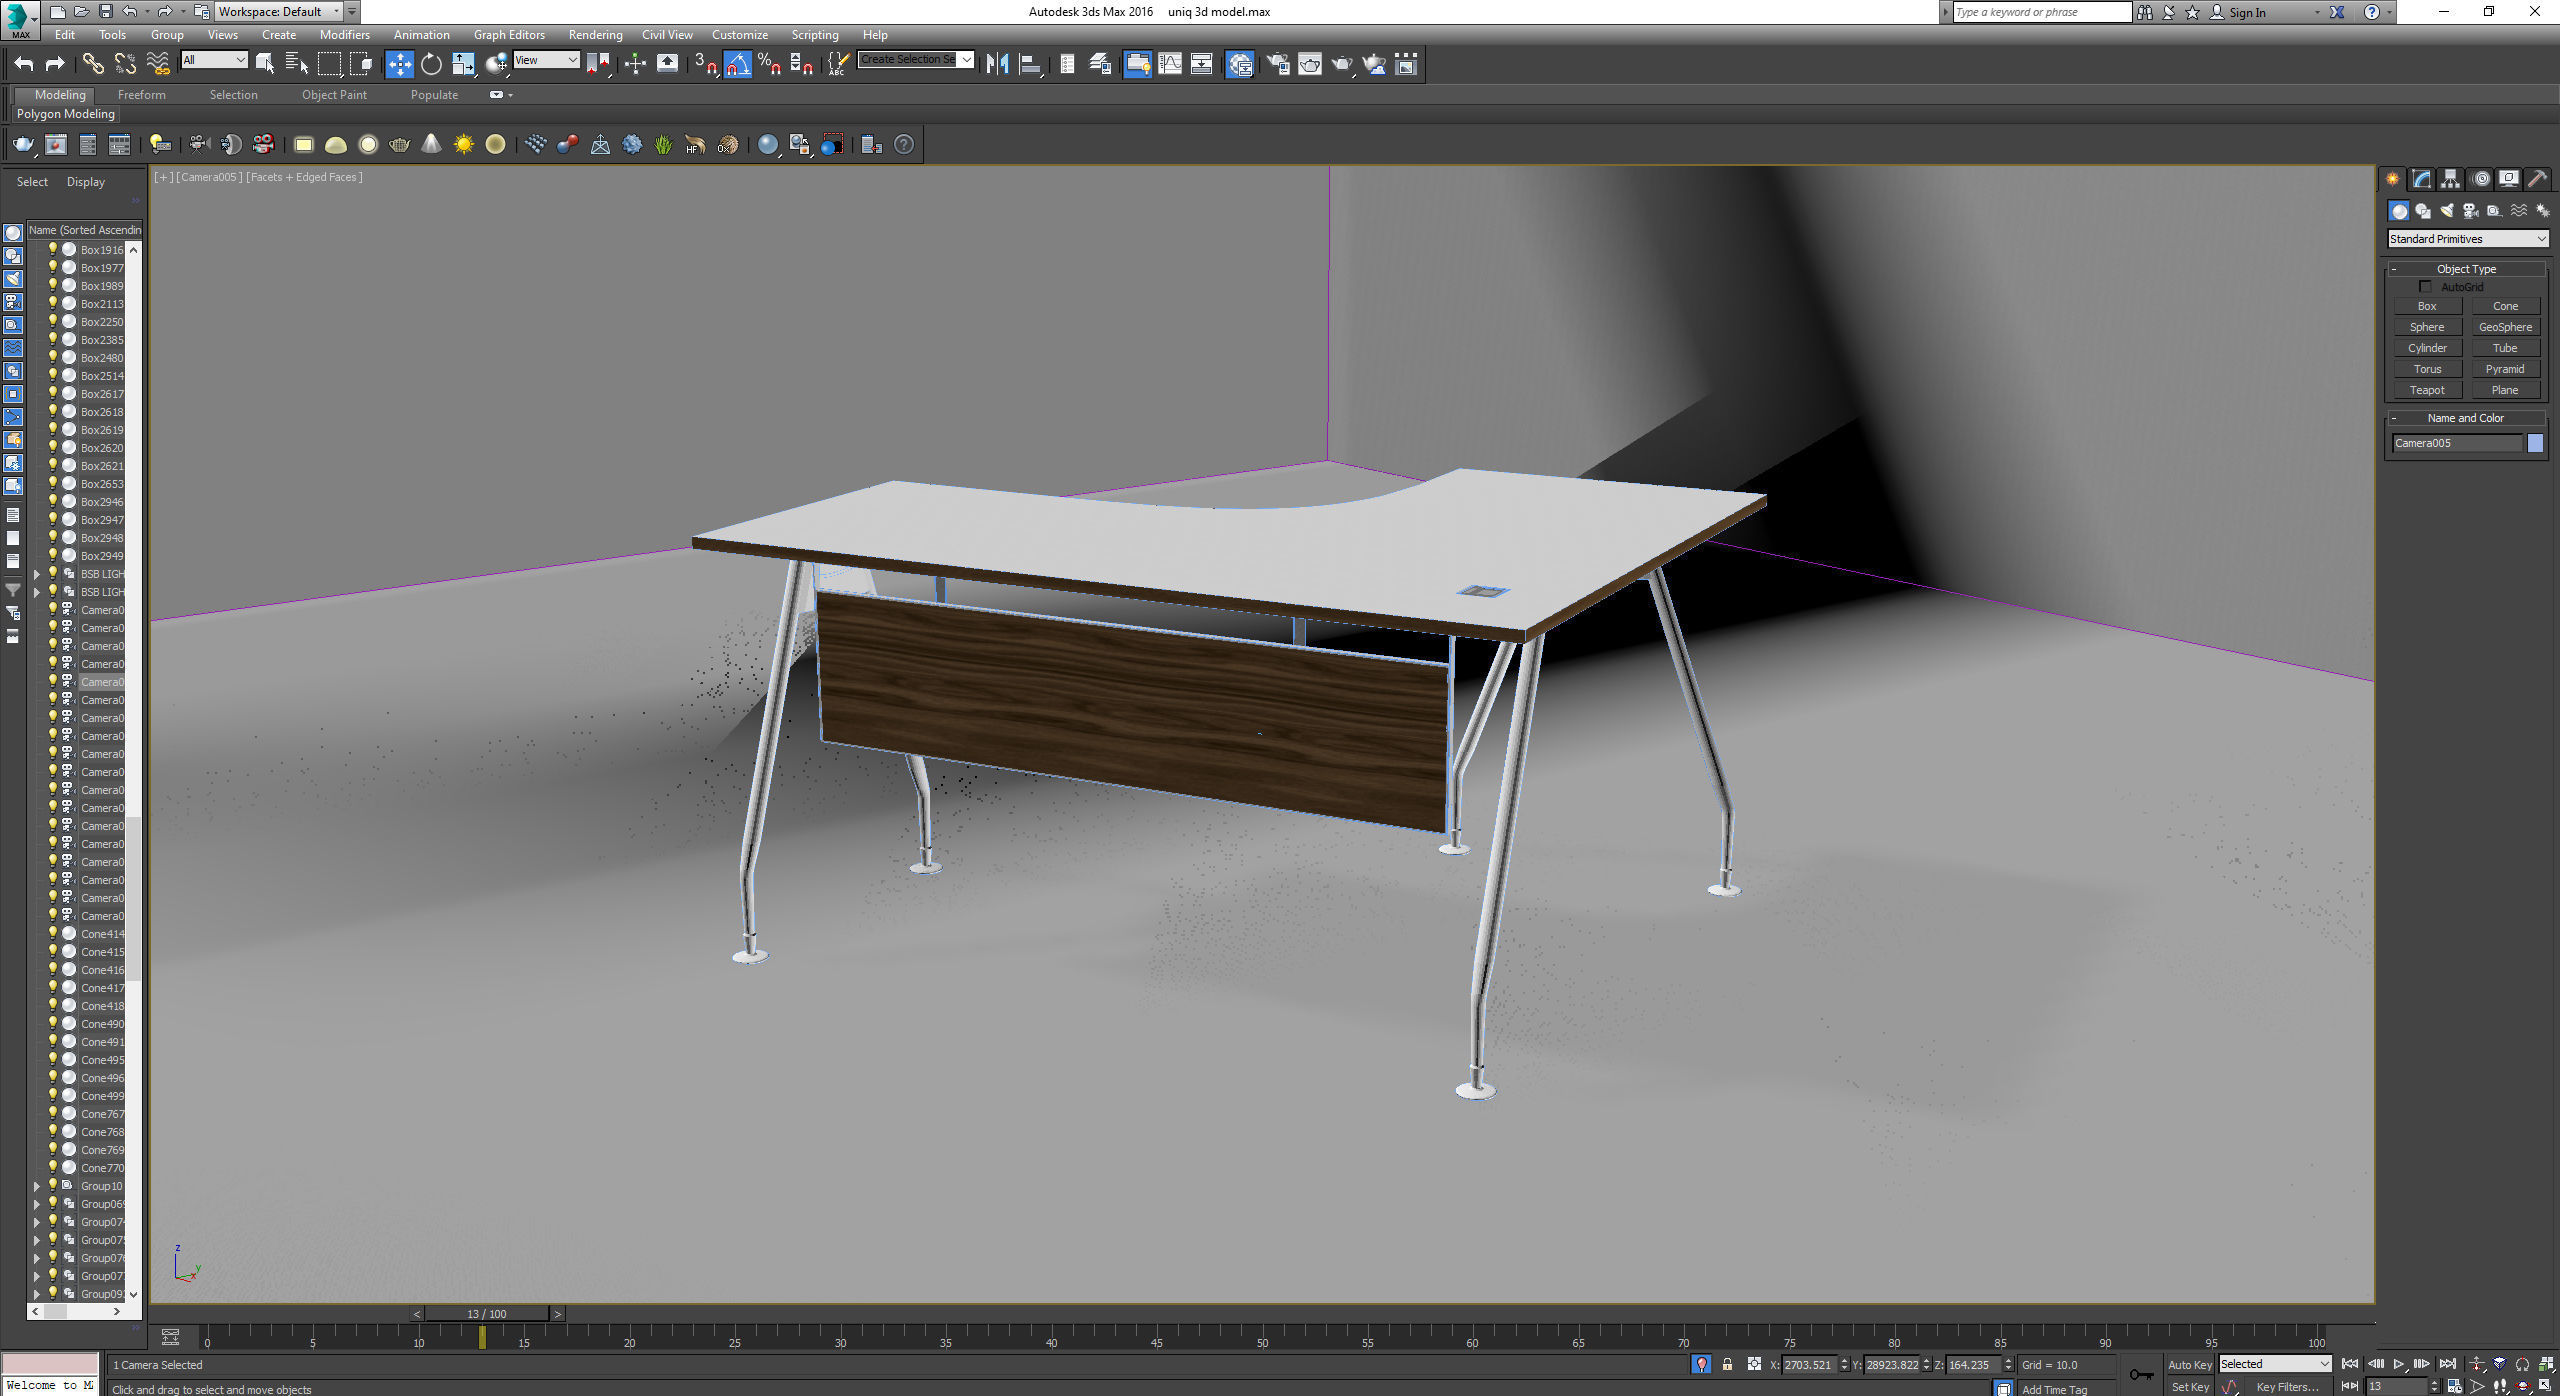This screenshot has width=2560, height=1396.
Task: Open the Schematic View icon
Action: point(1202,64)
